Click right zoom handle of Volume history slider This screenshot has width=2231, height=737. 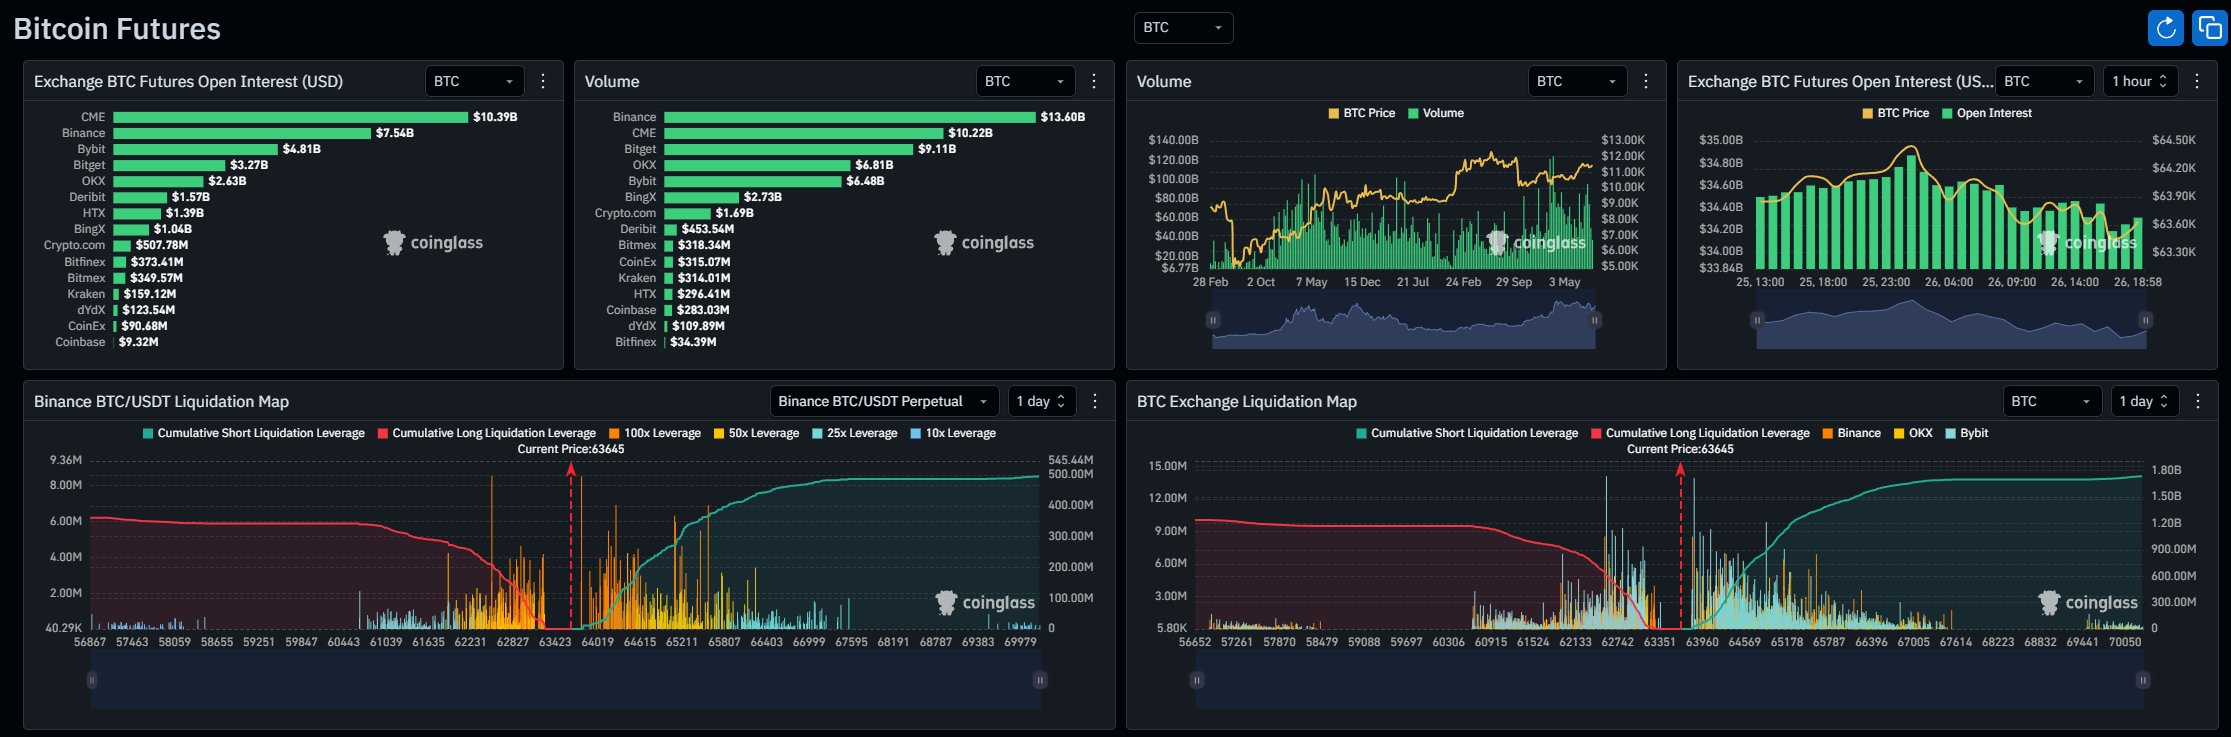tap(1595, 320)
